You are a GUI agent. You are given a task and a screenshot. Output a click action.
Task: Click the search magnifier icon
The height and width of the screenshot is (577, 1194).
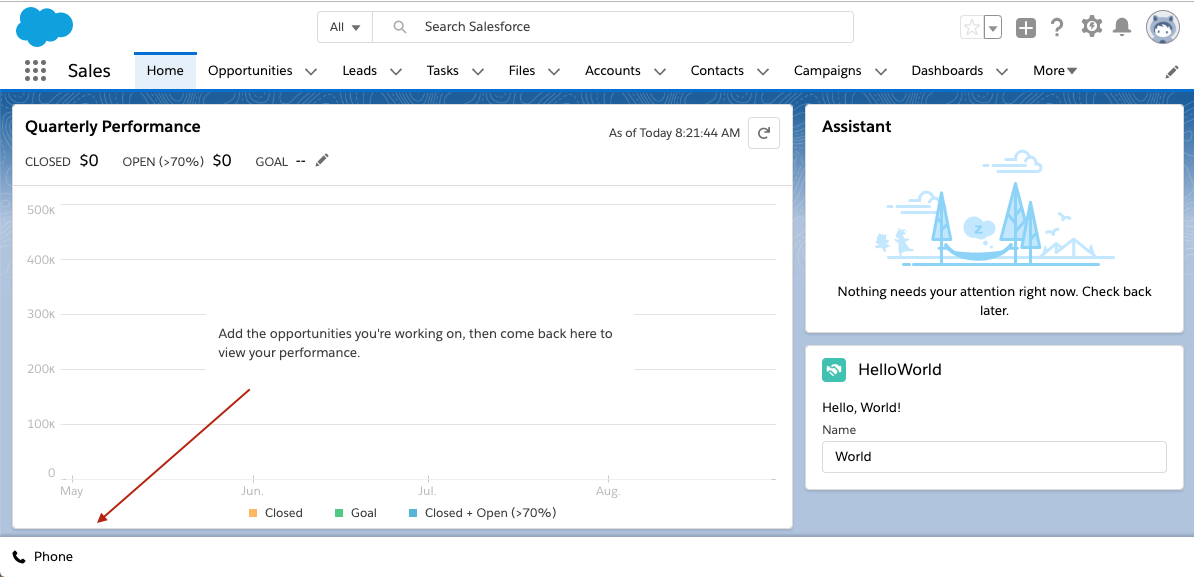[x=399, y=27]
